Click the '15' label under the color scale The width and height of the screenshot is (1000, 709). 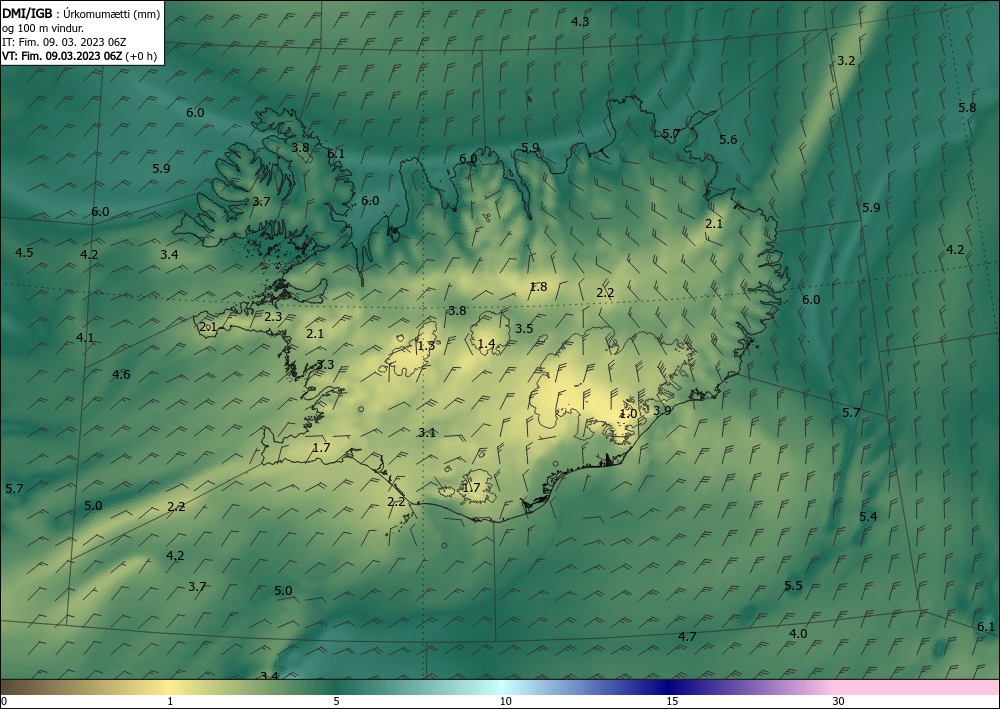[672, 701]
